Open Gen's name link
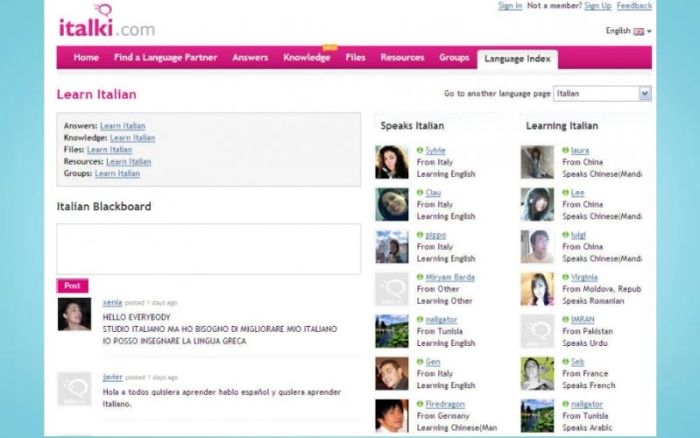This screenshot has height=438, width=700. [433, 362]
